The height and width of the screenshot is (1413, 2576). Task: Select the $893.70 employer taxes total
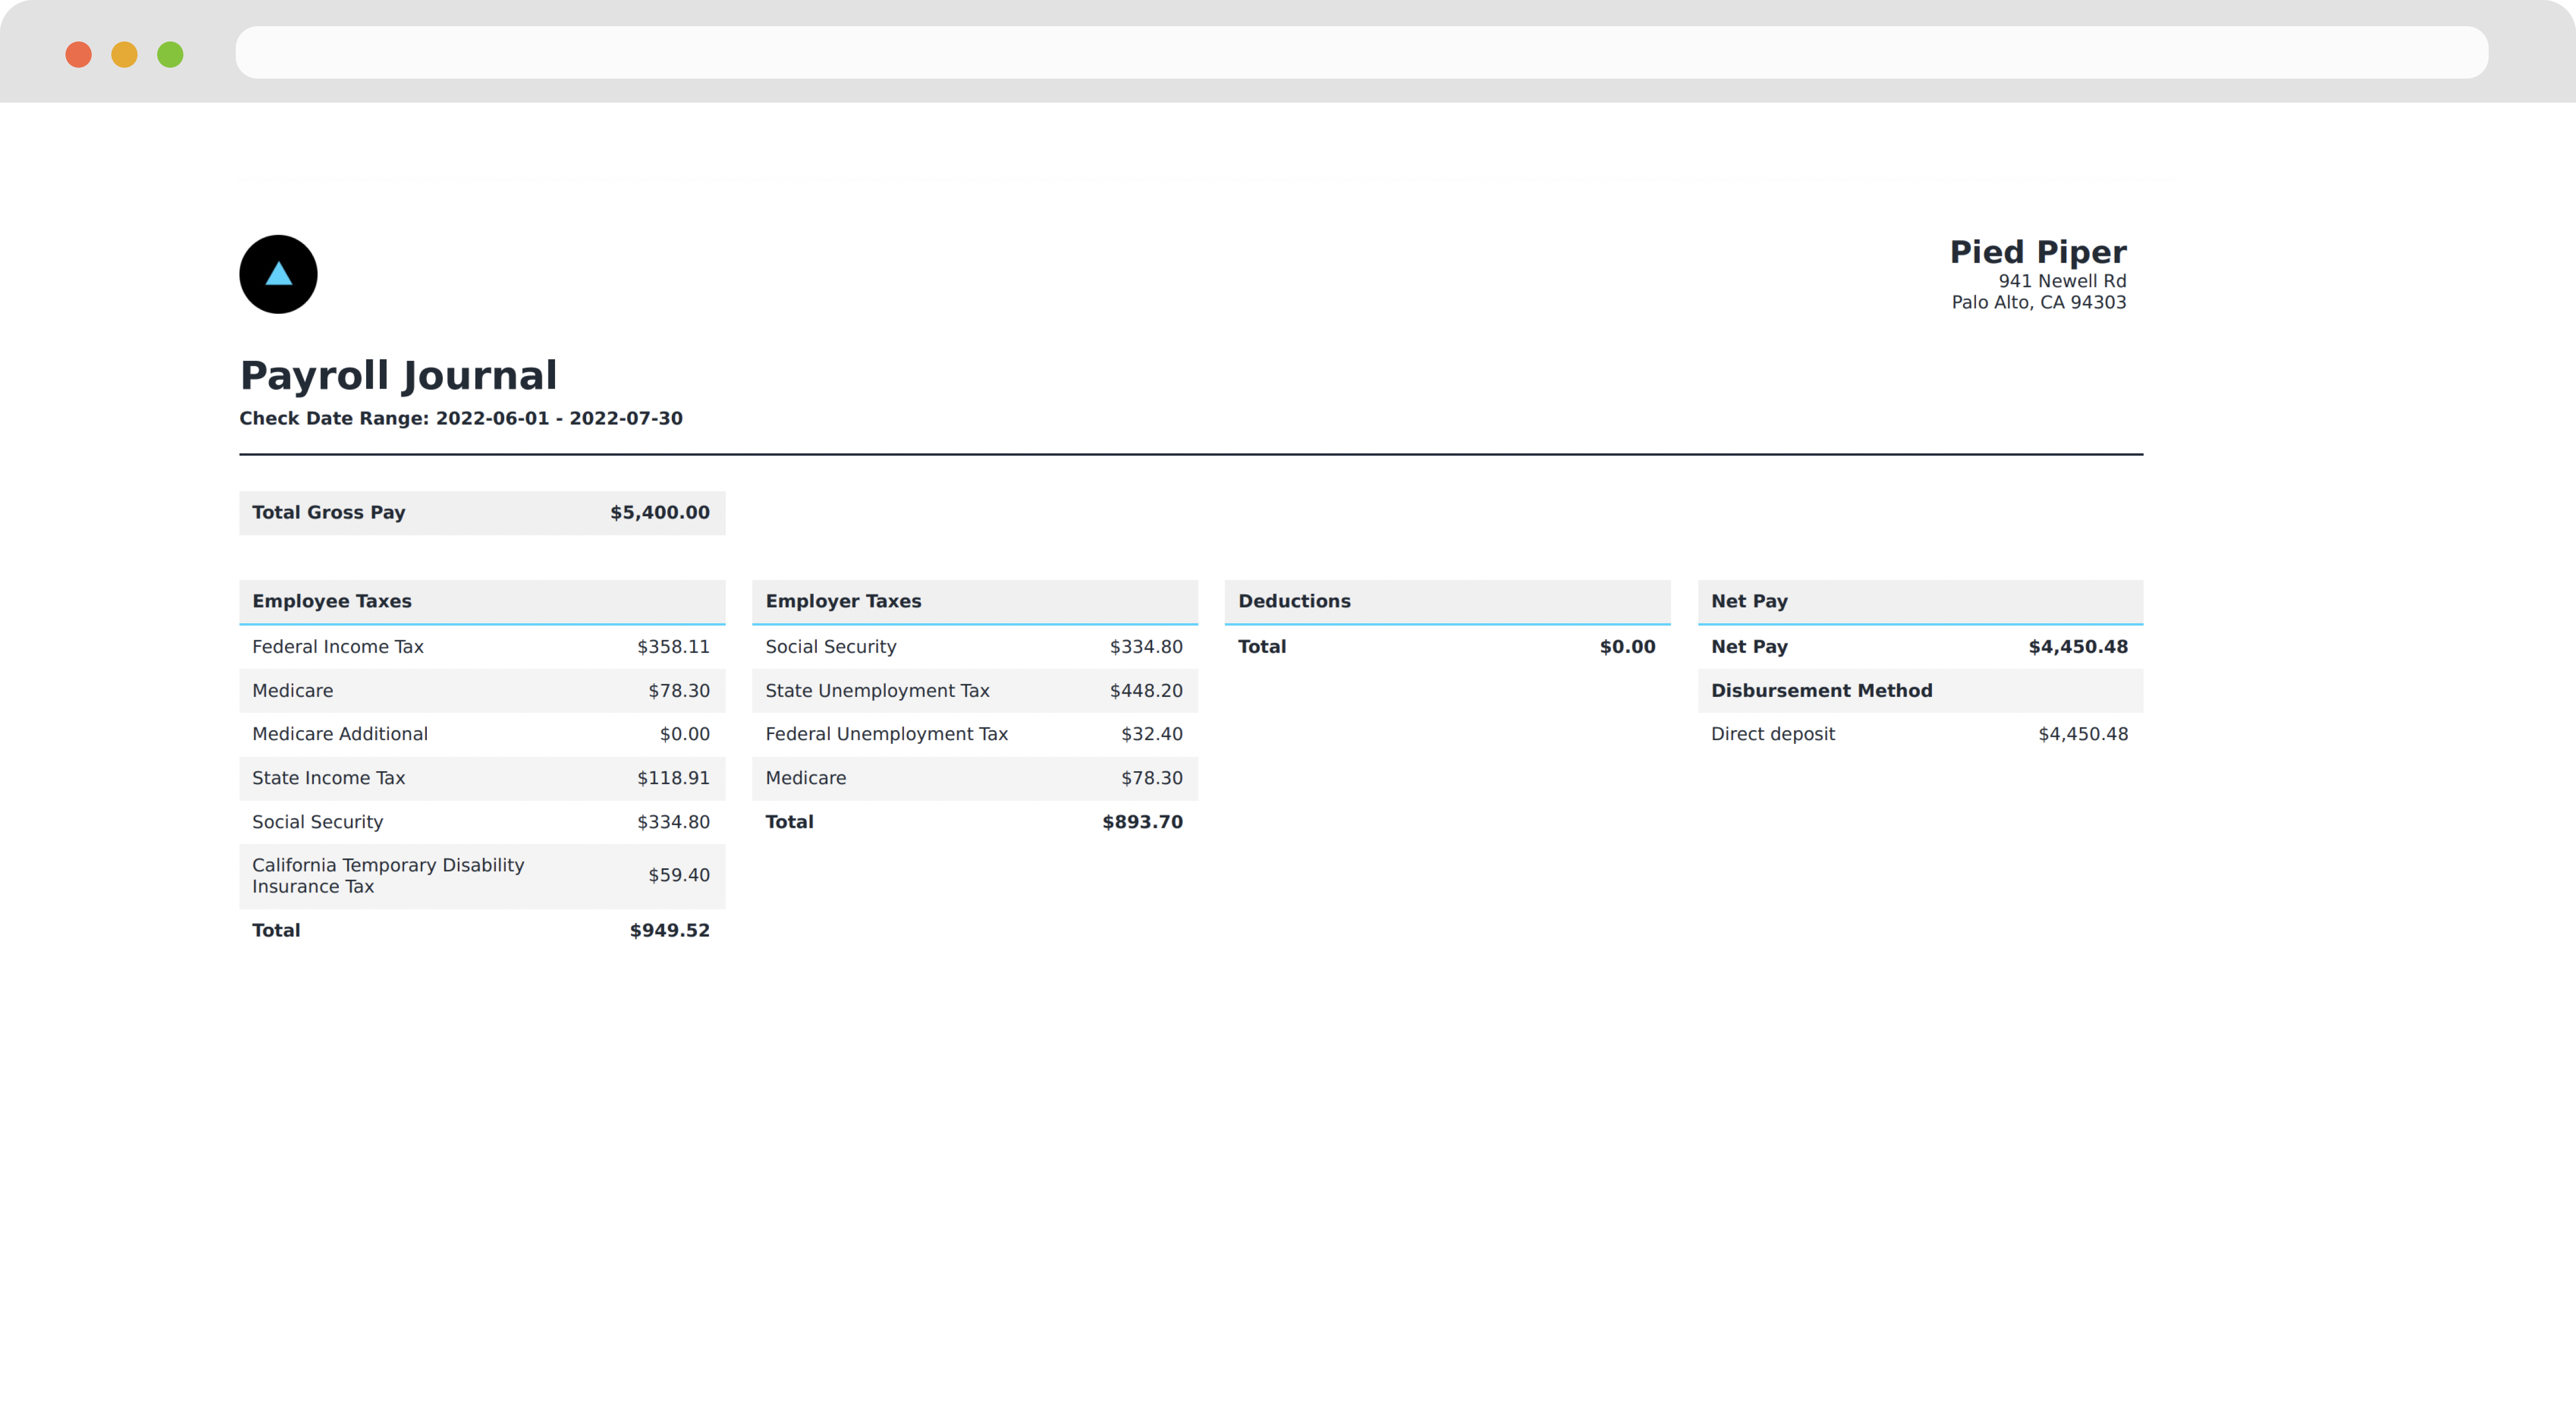tap(1142, 822)
